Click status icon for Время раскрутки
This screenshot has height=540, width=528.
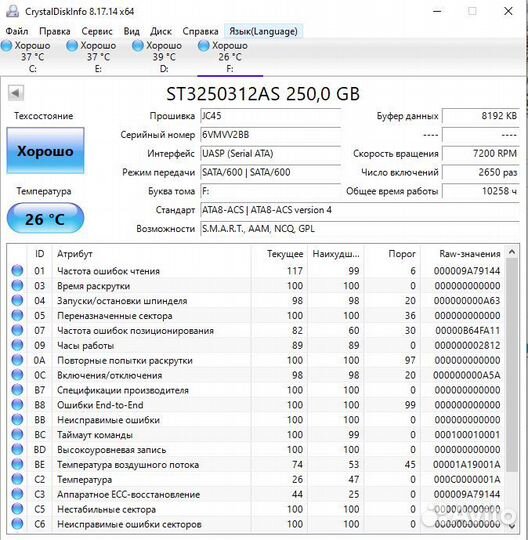[x=17, y=285]
